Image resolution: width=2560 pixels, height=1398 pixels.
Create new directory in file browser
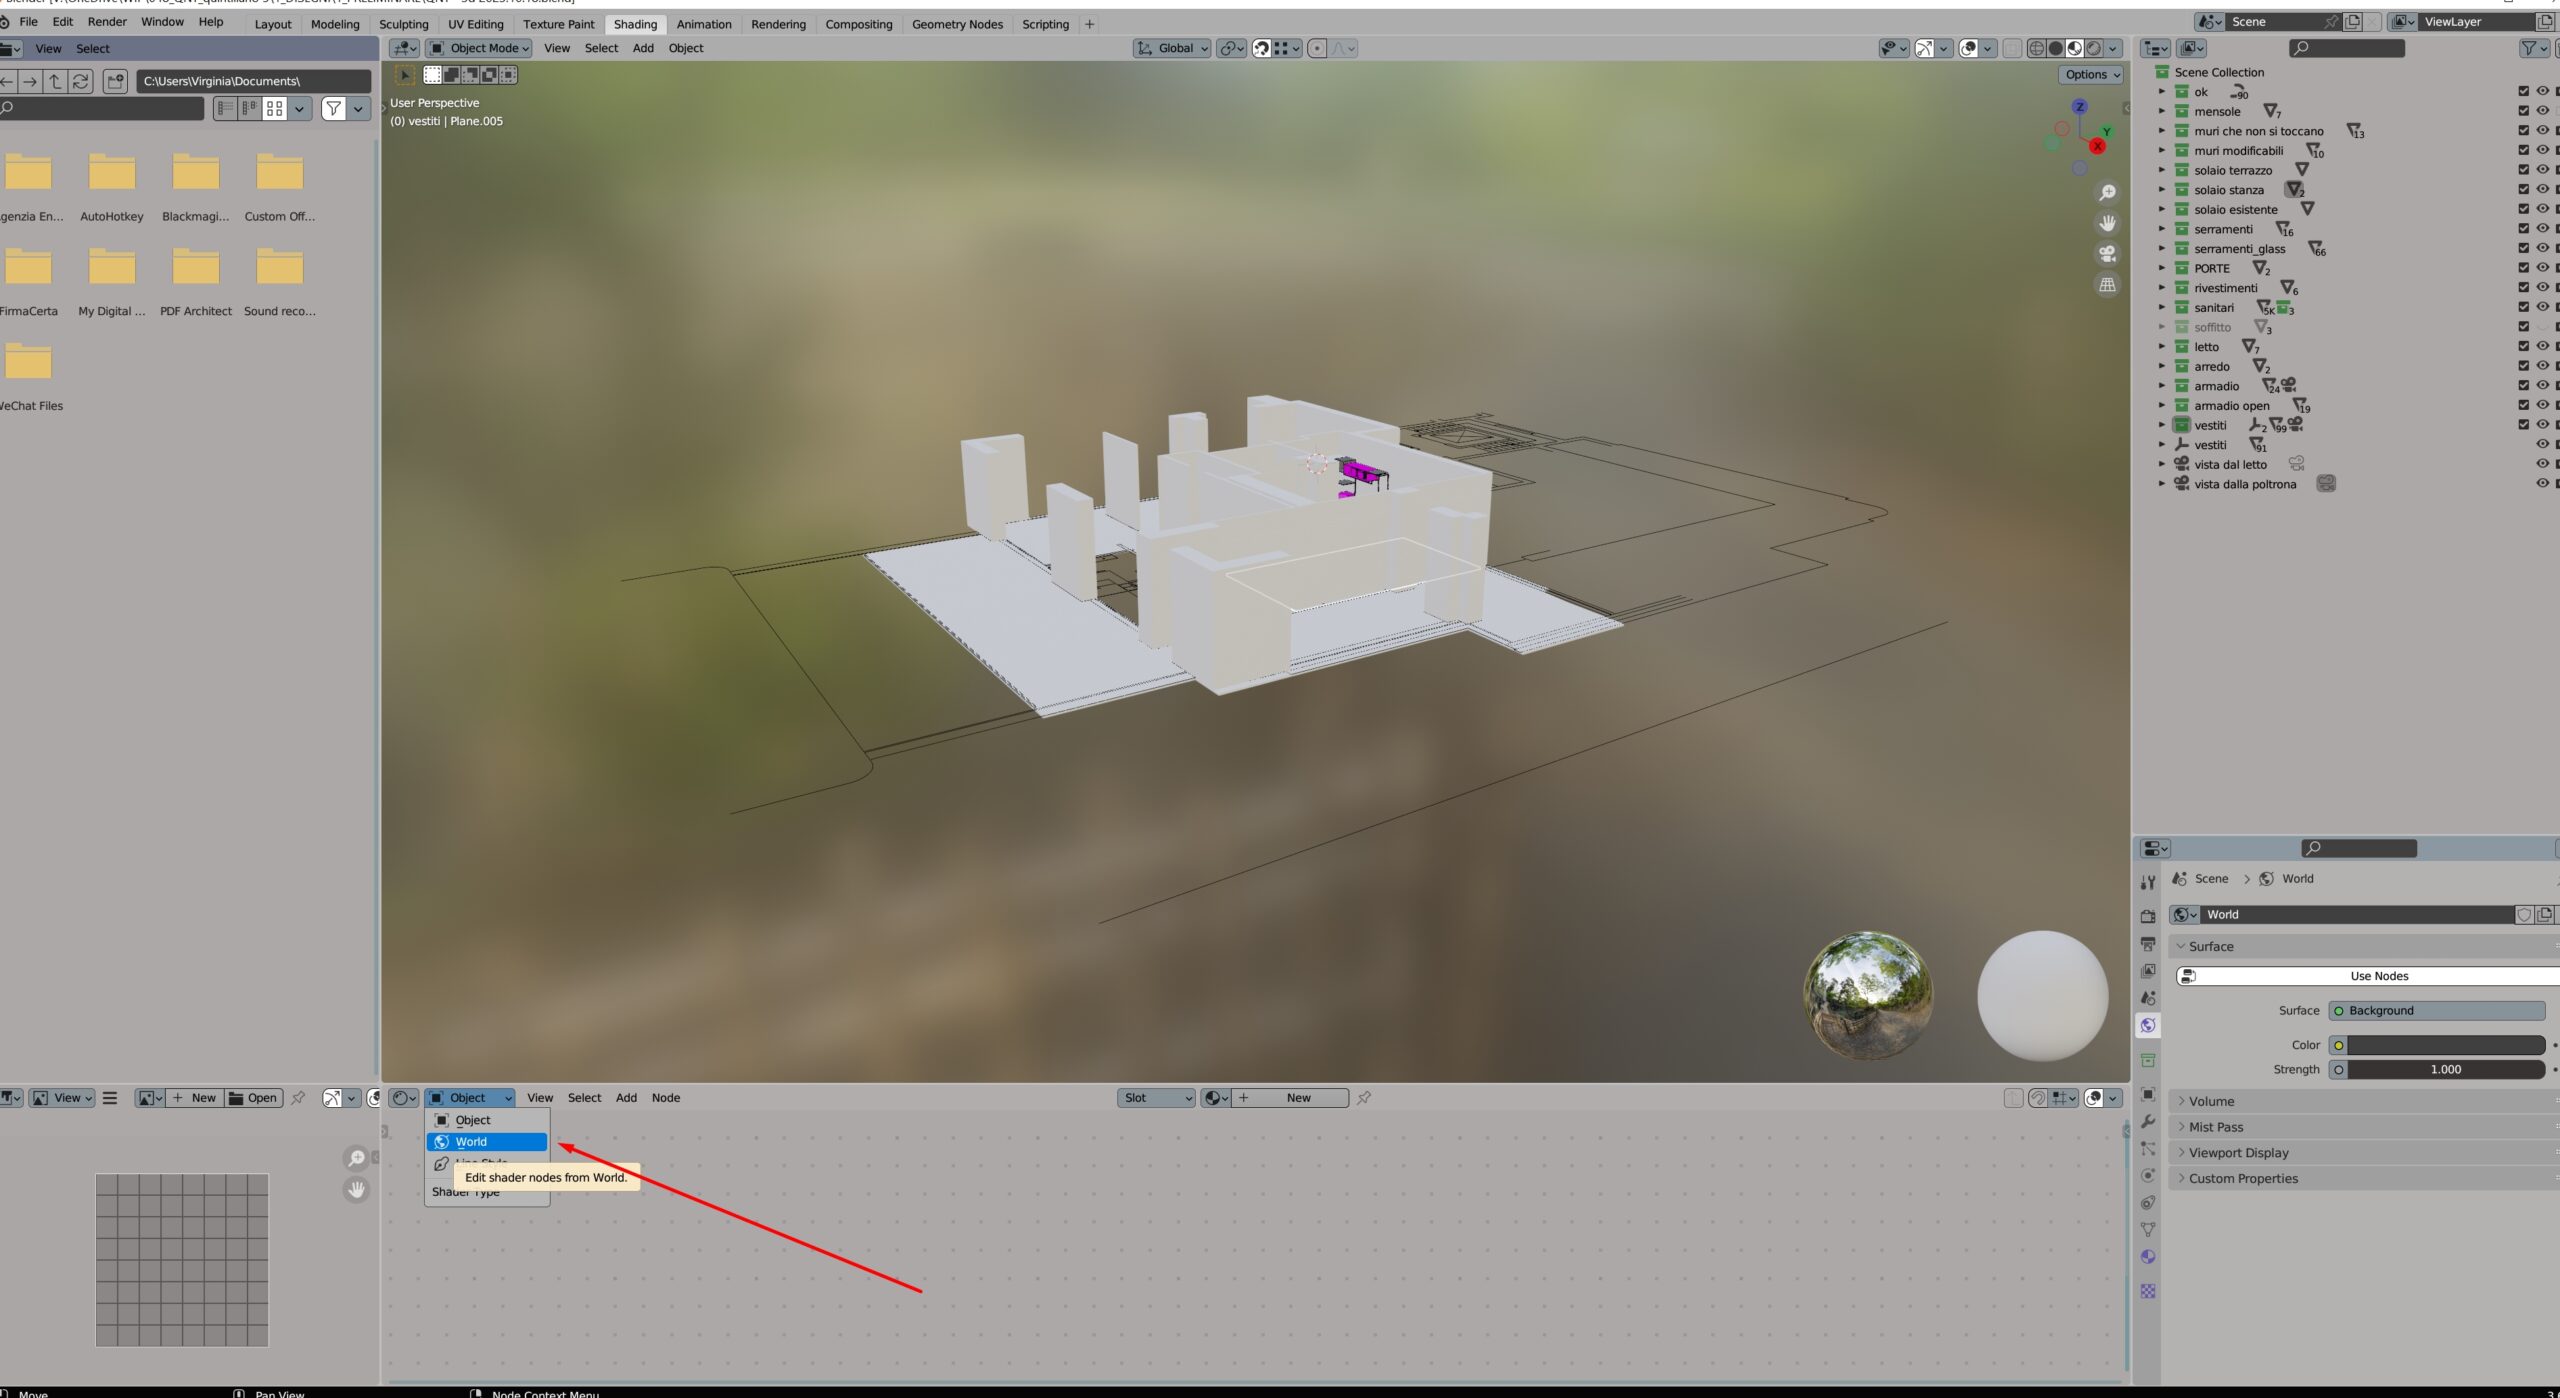[x=115, y=81]
